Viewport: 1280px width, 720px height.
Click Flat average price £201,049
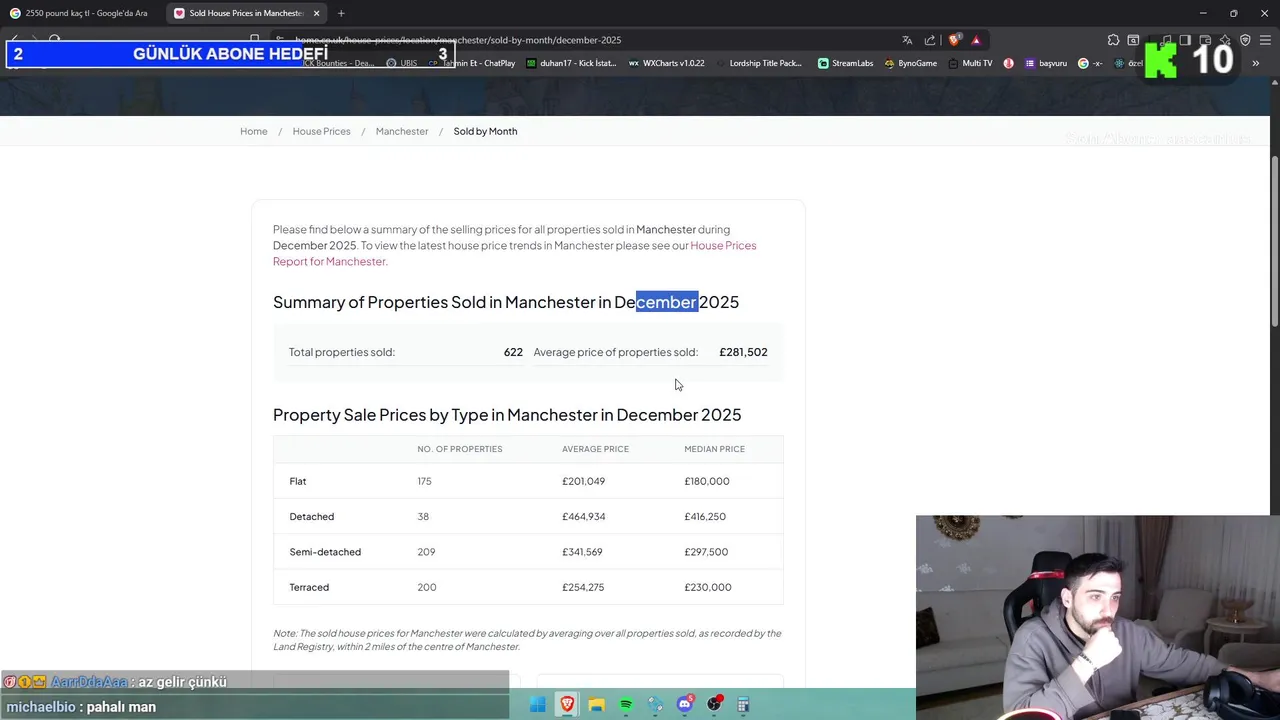pos(583,481)
